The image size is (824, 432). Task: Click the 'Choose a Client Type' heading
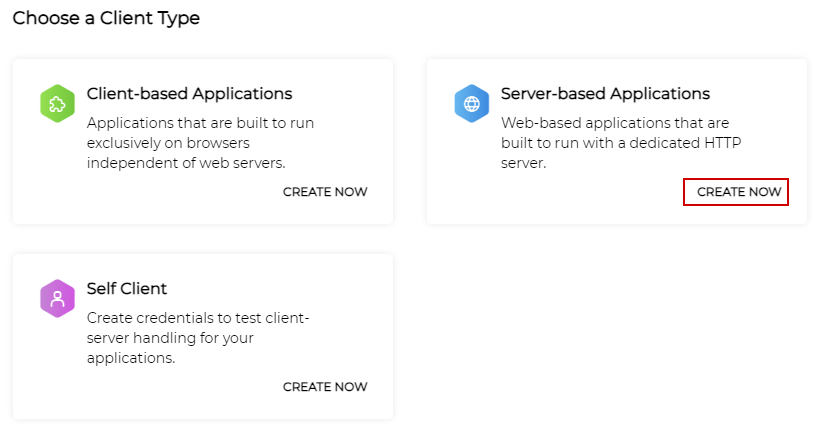coord(106,18)
